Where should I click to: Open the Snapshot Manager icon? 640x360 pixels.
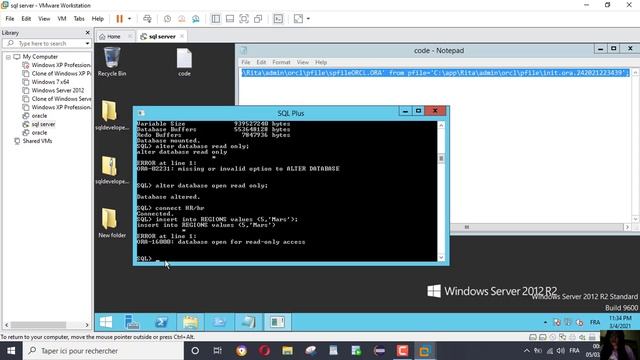[196, 19]
